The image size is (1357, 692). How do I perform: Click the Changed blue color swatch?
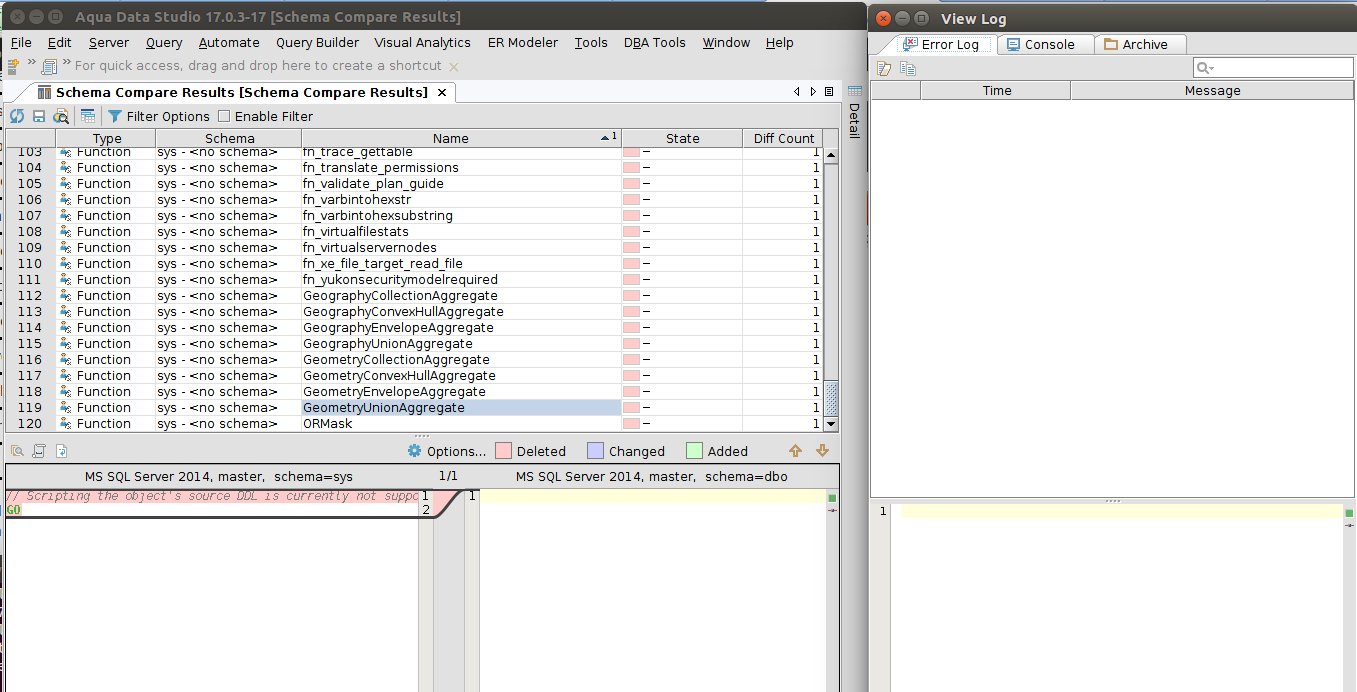(596, 451)
